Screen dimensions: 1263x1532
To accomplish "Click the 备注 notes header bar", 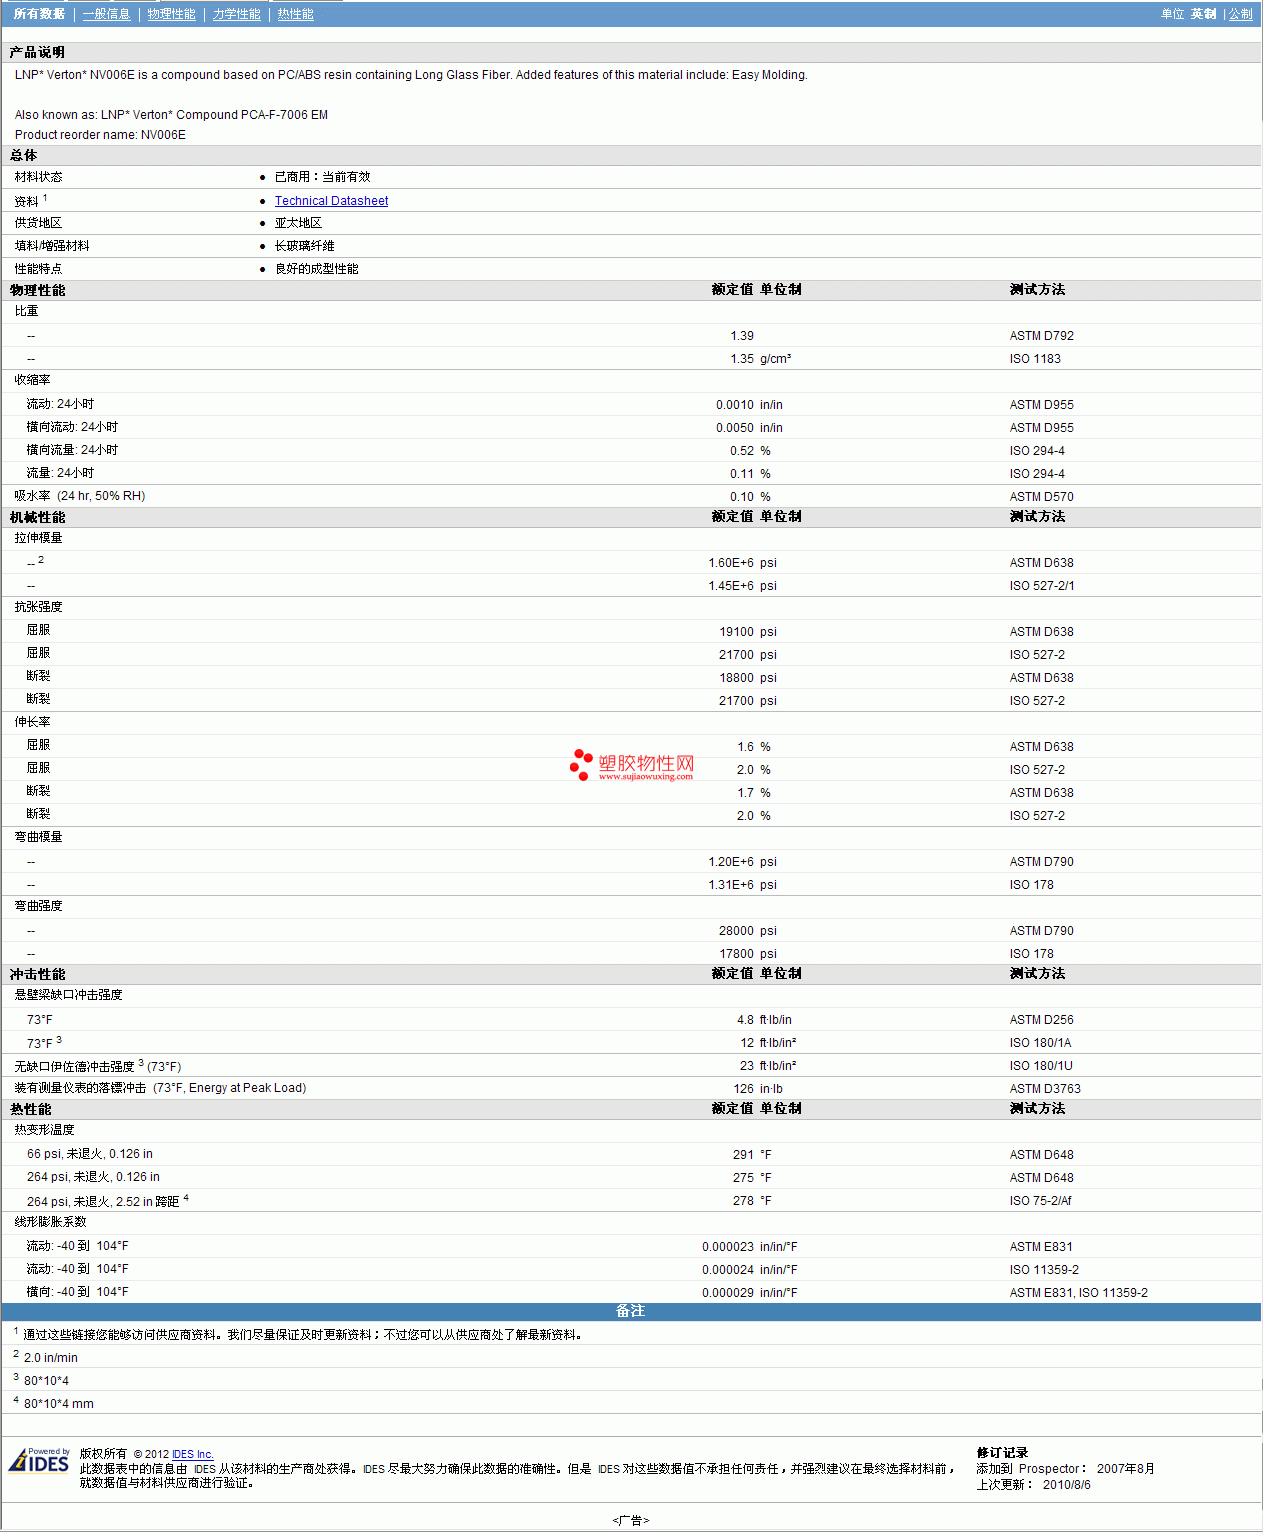I will 630,1311.
